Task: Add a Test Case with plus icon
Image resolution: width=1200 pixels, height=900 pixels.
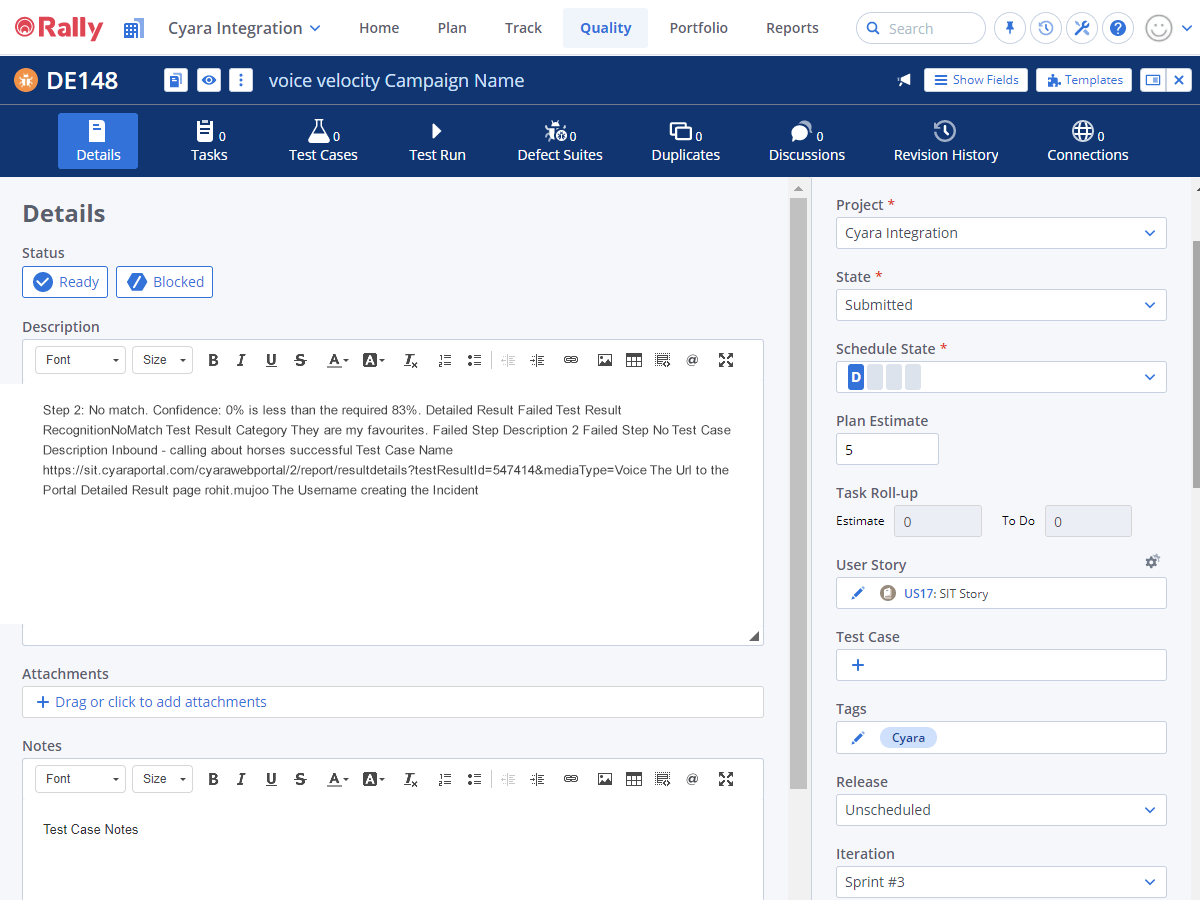Action: point(857,665)
